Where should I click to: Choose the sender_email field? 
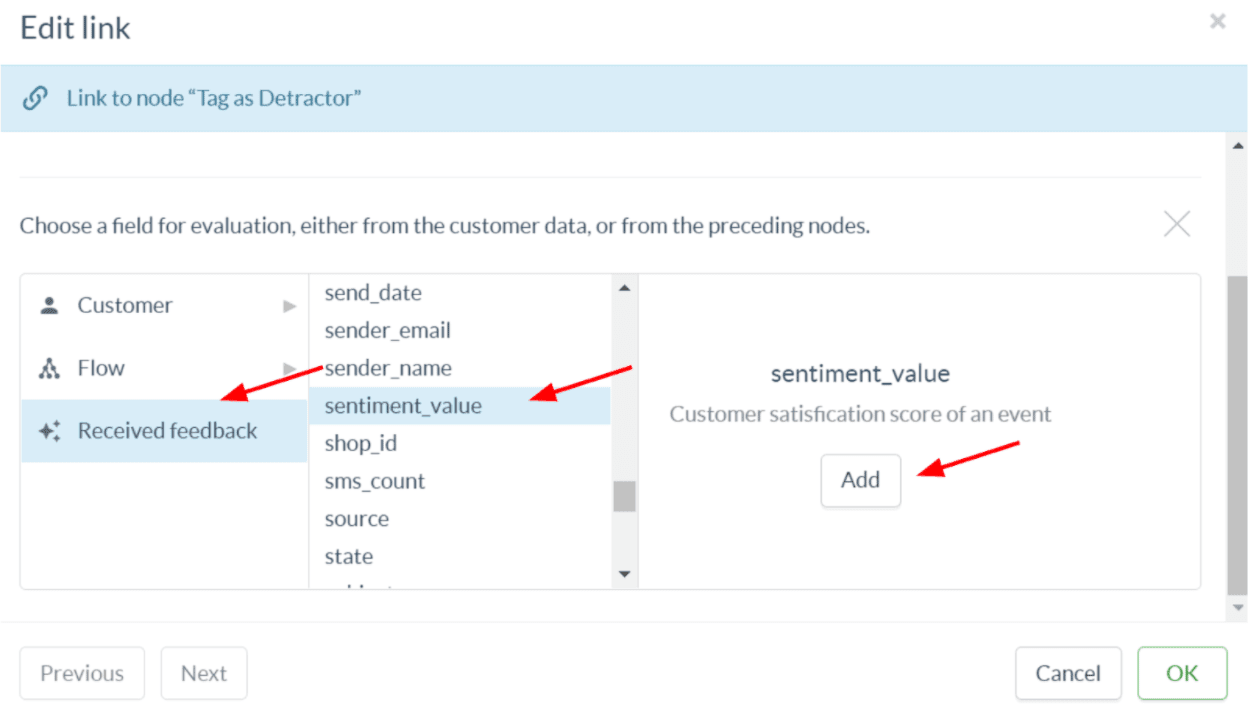tap(387, 331)
